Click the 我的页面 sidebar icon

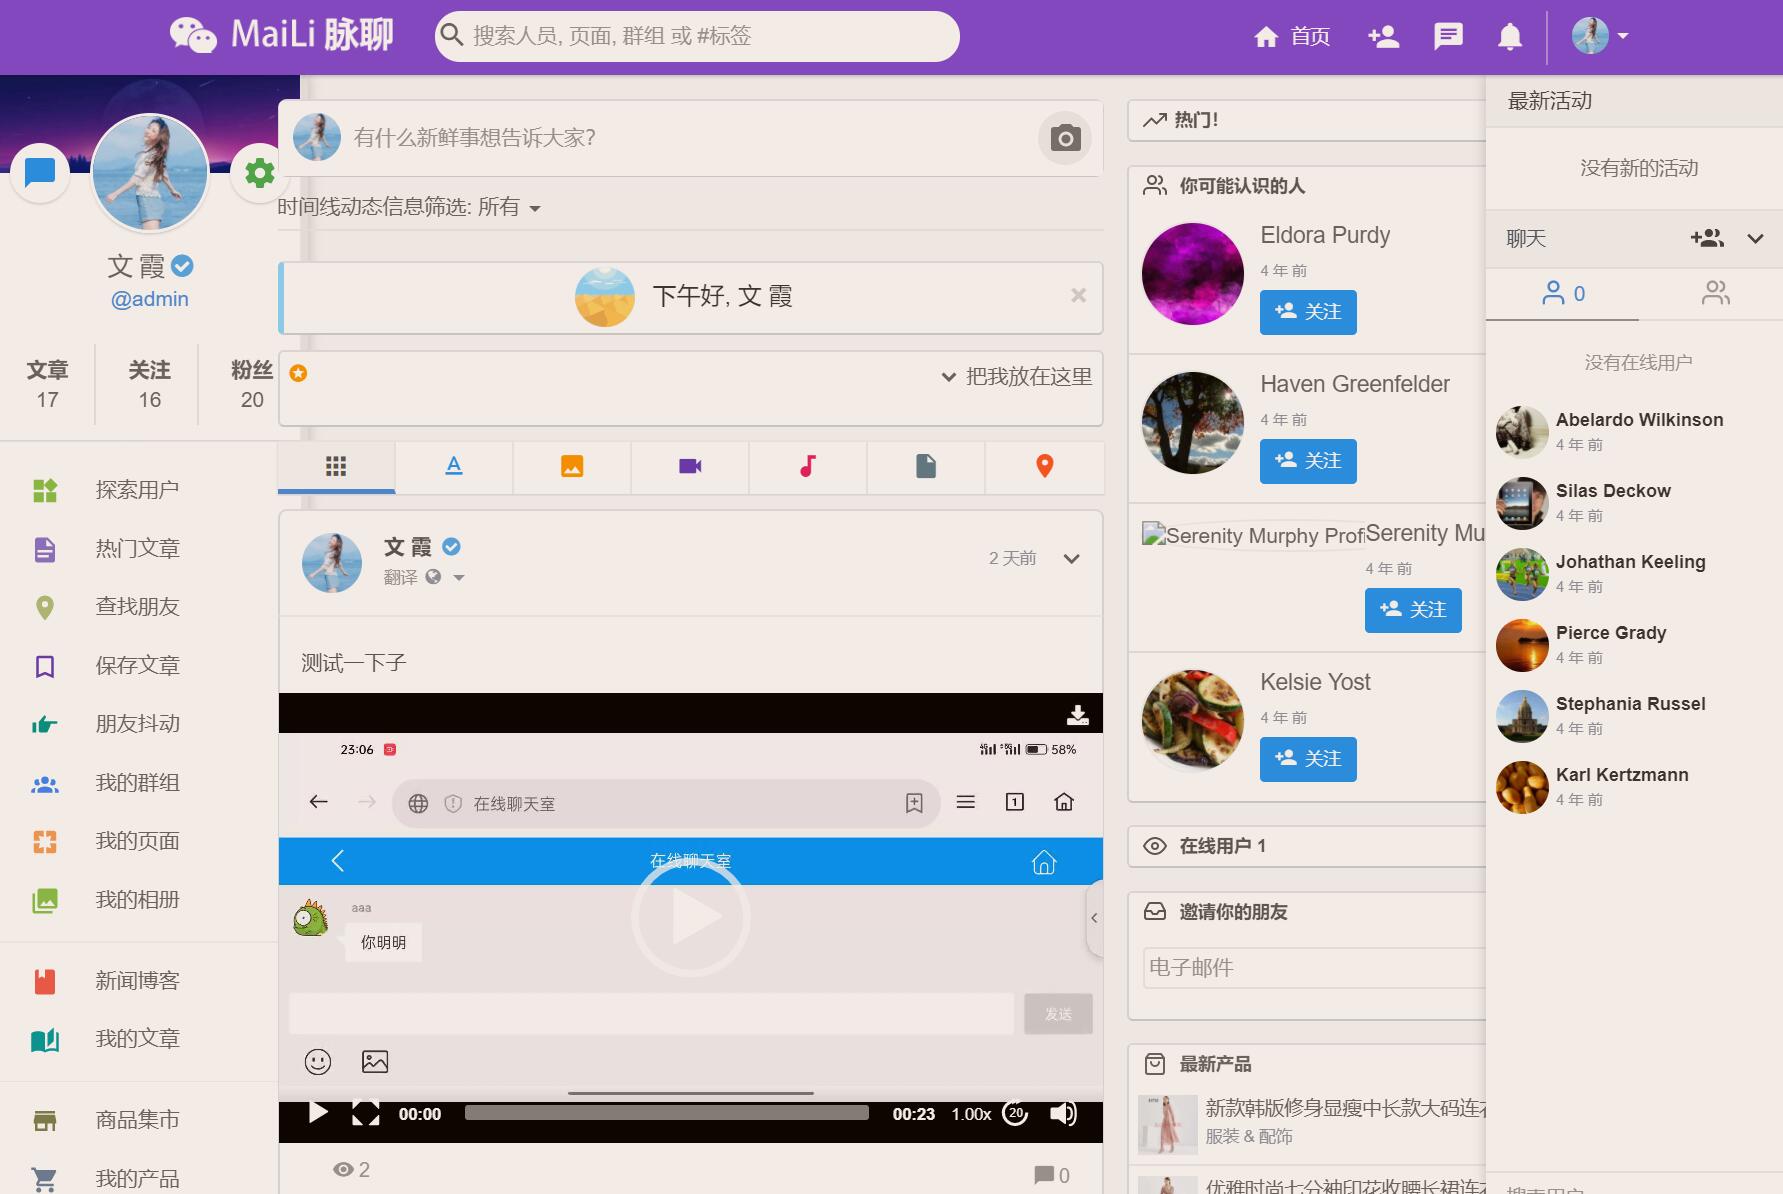point(45,842)
